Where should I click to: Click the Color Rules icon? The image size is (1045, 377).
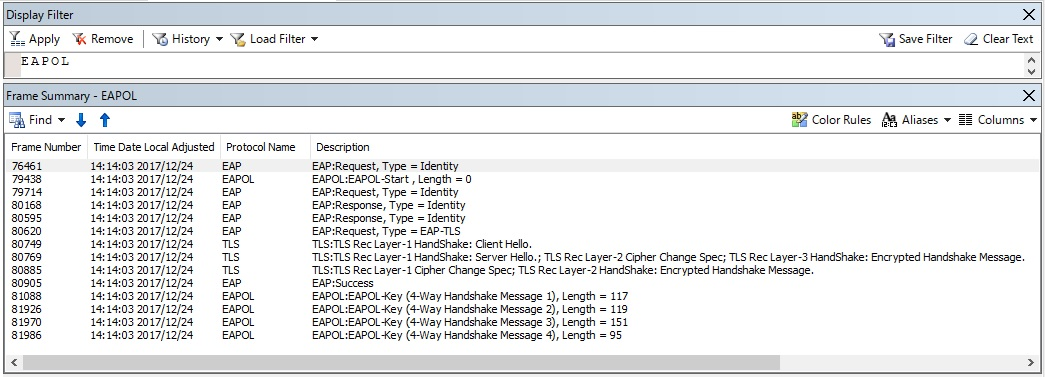click(799, 120)
